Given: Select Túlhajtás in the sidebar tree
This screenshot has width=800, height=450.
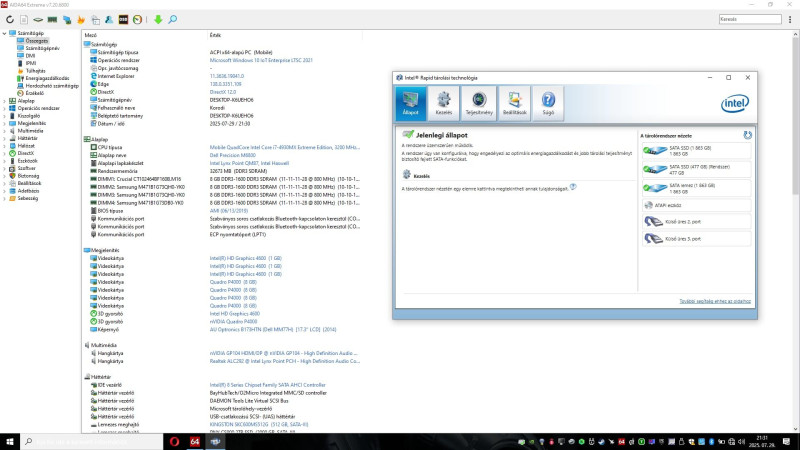Looking at the screenshot, I should (35, 71).
